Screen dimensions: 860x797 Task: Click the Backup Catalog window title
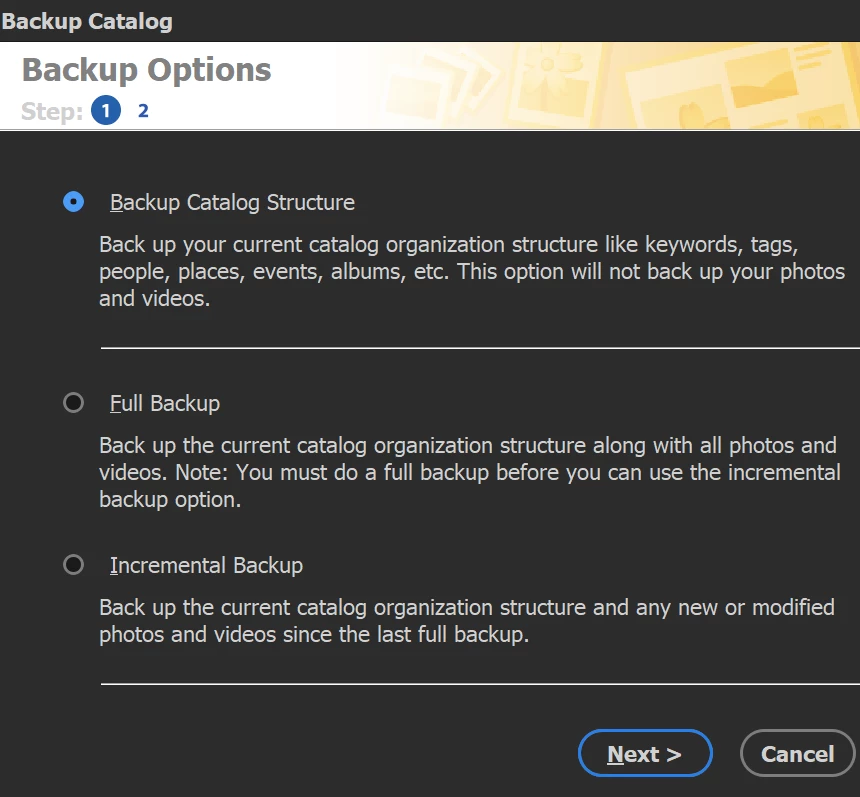click(87, 21)
